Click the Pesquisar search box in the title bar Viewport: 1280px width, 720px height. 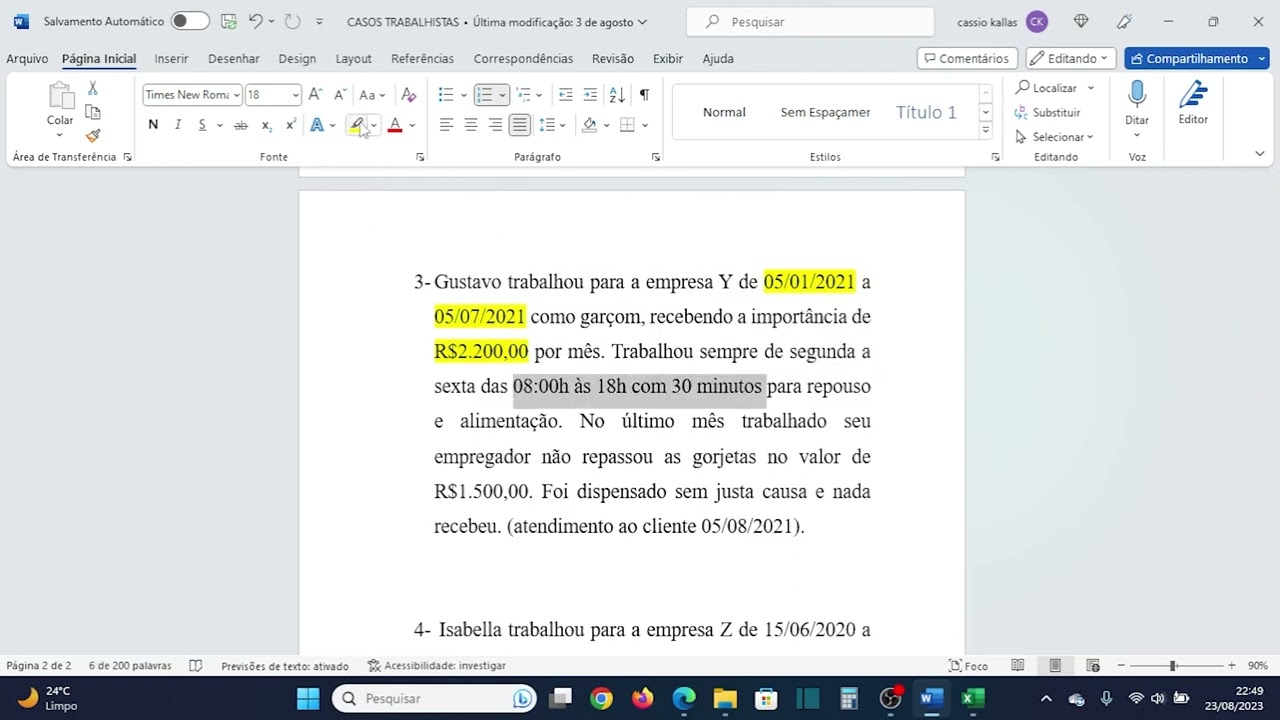coord(810,21)
